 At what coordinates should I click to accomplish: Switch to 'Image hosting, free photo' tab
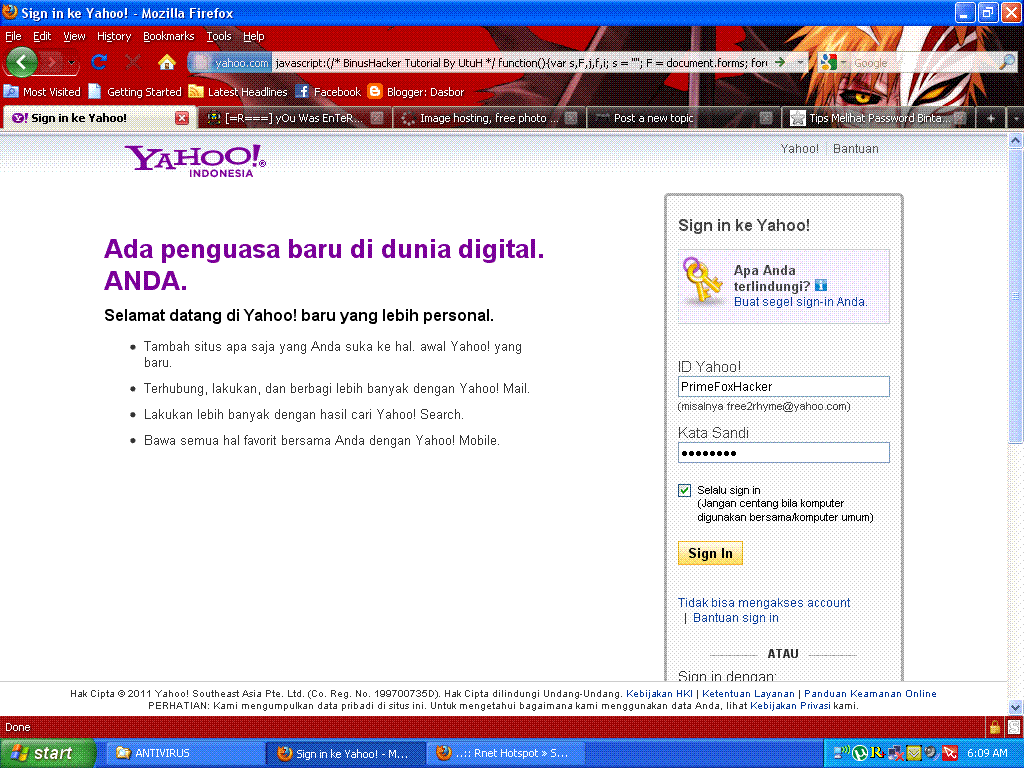(x=489, y=118)
